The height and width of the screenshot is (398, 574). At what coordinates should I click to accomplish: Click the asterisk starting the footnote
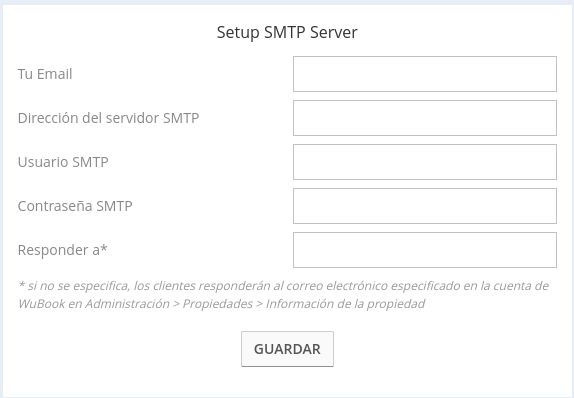click(21, 284)
